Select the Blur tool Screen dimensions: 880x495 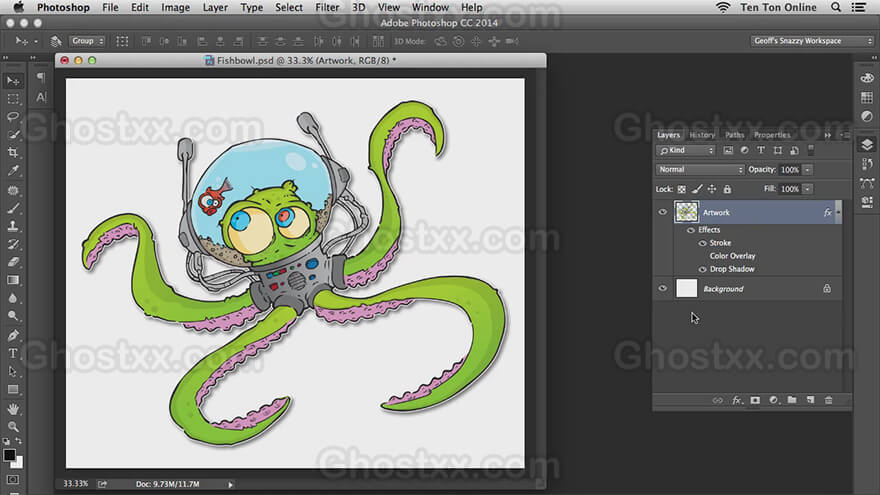[12, 298]
